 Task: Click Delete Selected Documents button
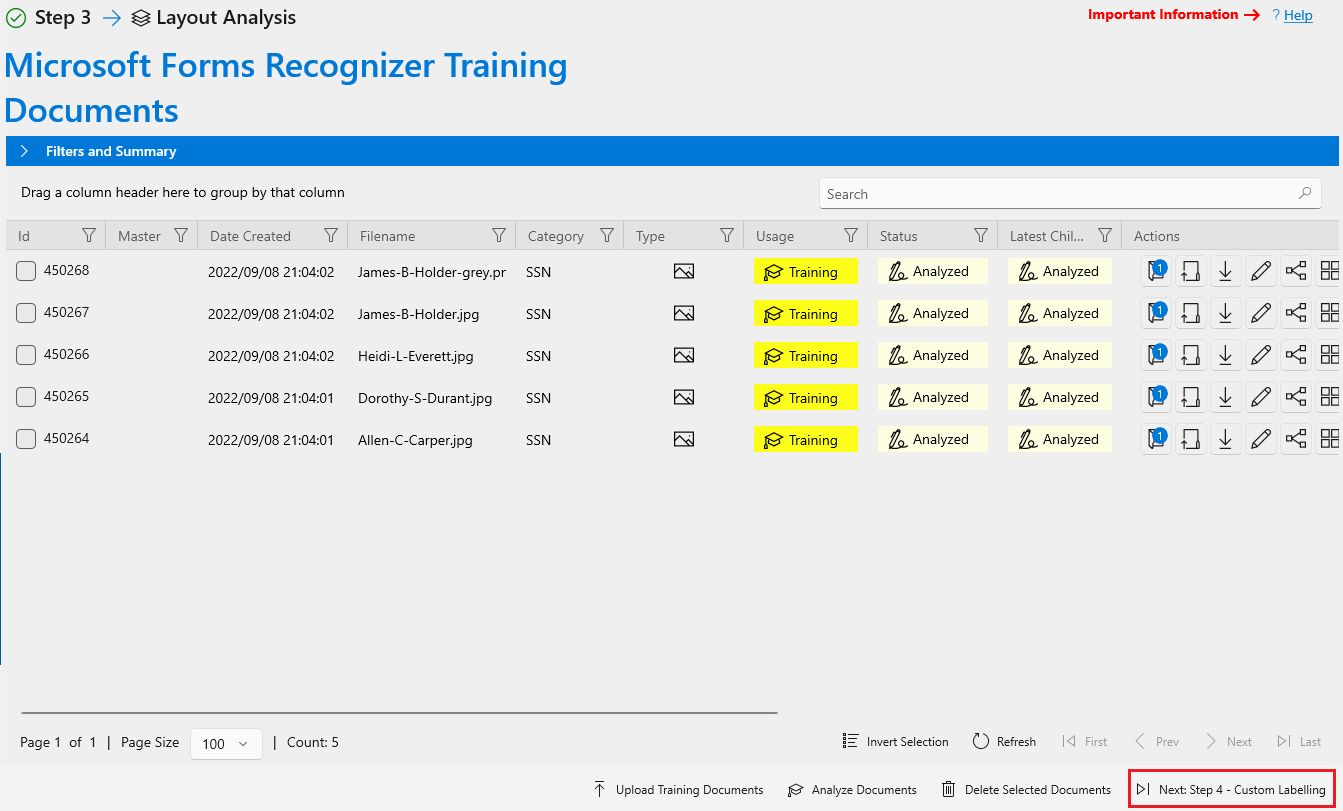point(1026,790)
